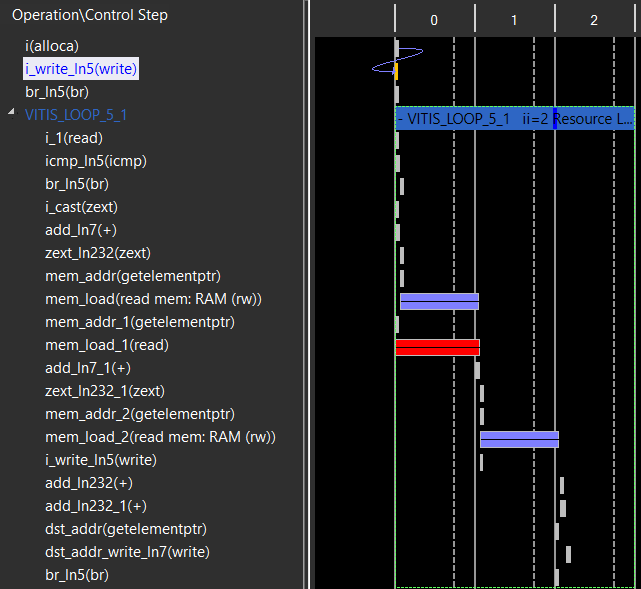
Task: Select the highlighted i_write_ln5(write) operation
Action: (x=81, y=69)
